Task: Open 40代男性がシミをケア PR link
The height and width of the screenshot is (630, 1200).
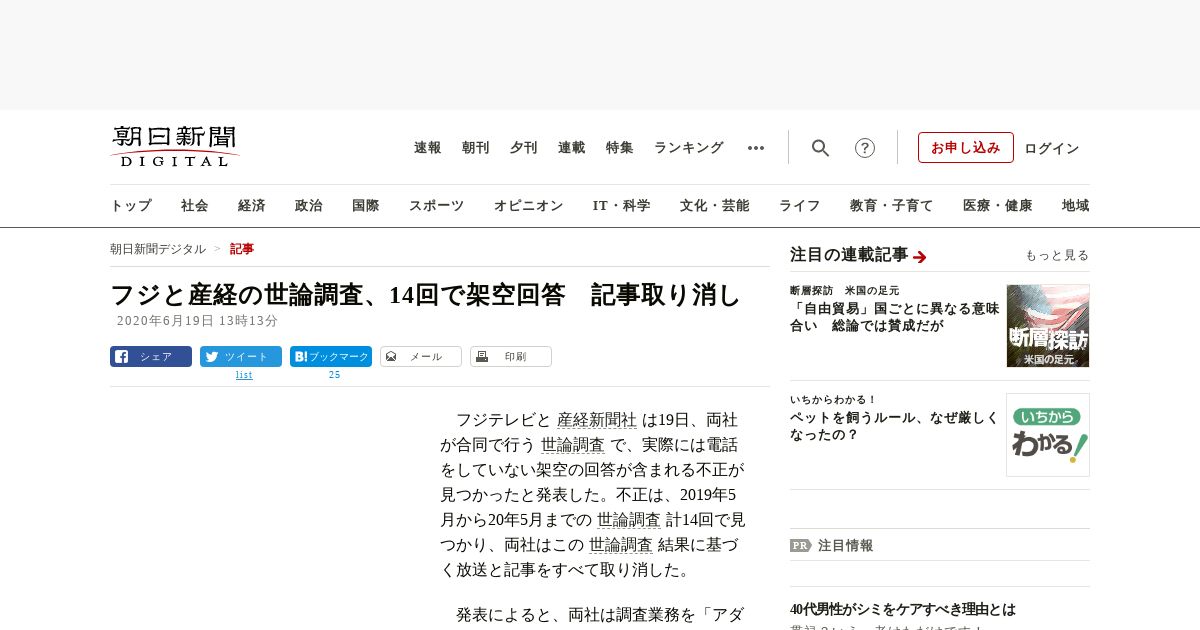Action: pyautogui.click(x=903, y=609)
